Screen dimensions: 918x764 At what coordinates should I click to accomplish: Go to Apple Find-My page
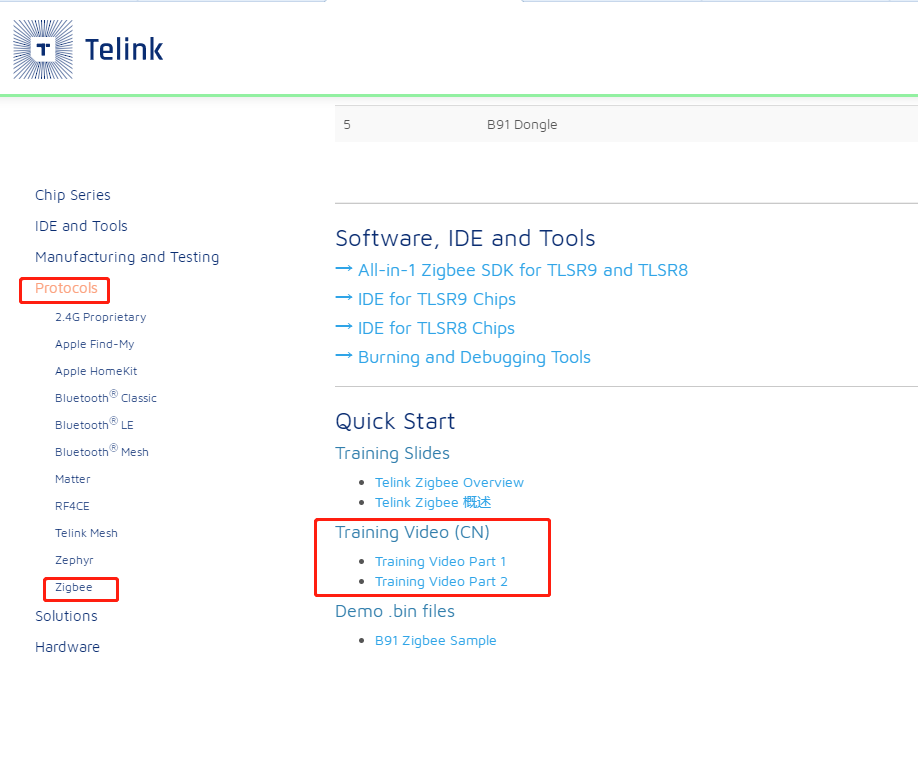[x=94, y=344]
